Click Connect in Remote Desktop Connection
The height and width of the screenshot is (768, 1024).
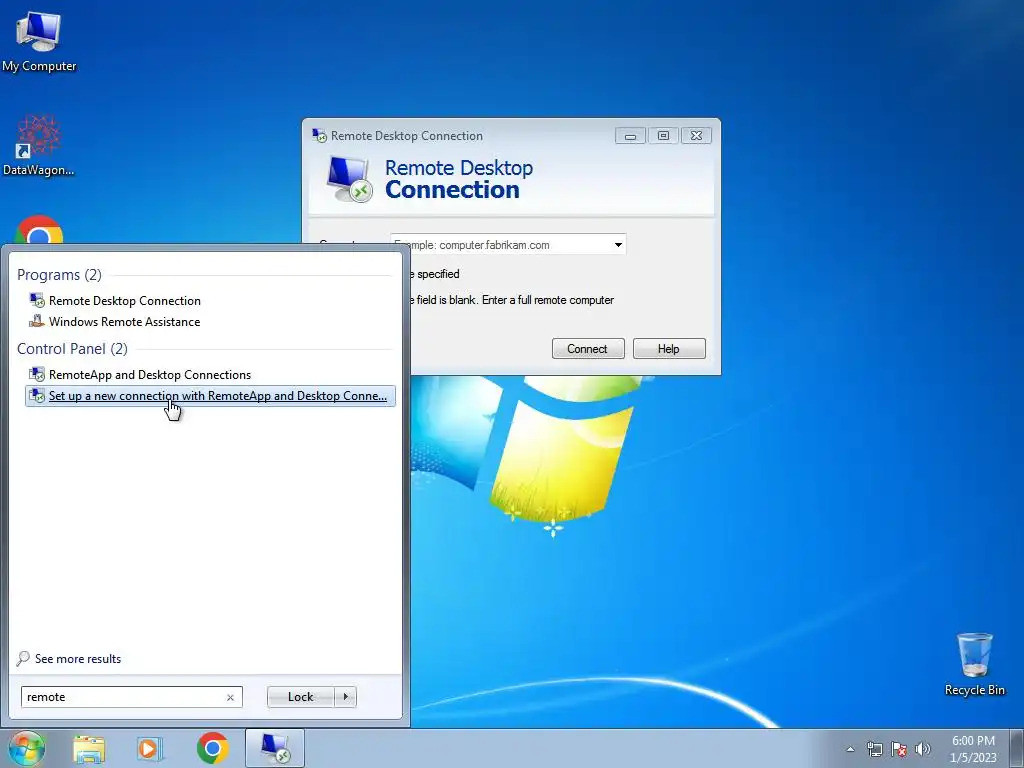[x=588, y=349]
